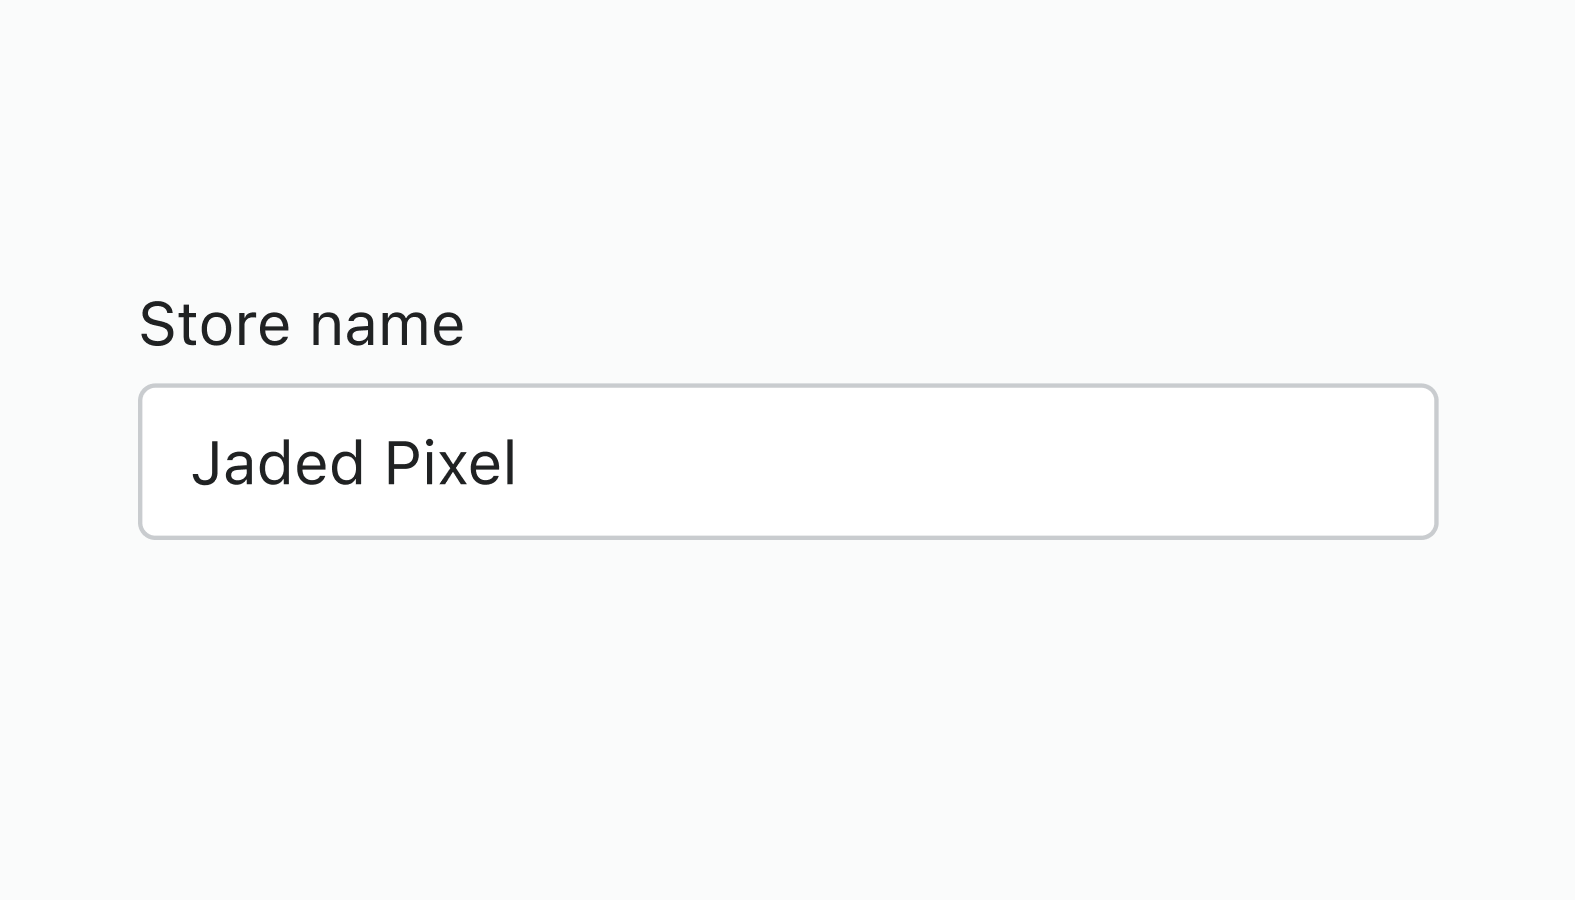The height and width of the screenshot is (900, 1575).
Task: Click the word "Store" in the label
Action: [214, 325]
